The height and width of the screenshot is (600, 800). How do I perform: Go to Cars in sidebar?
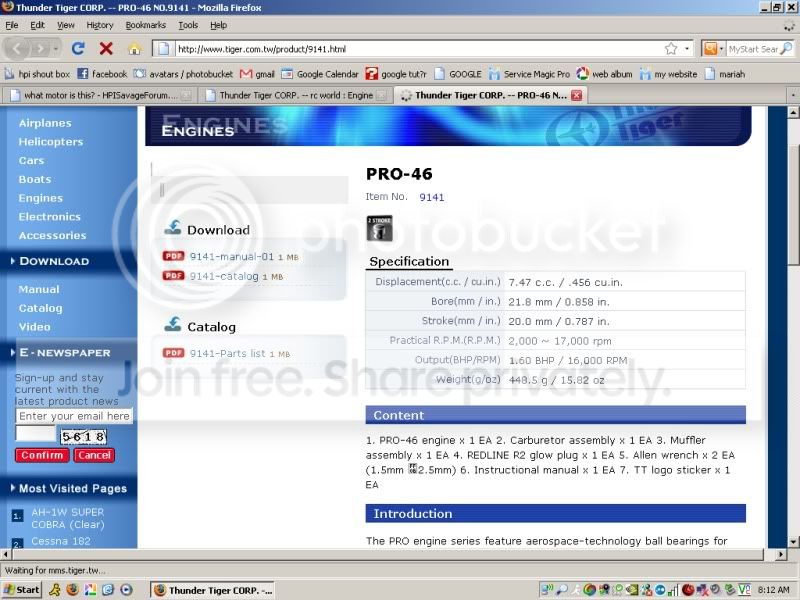[x=31, y=160]
